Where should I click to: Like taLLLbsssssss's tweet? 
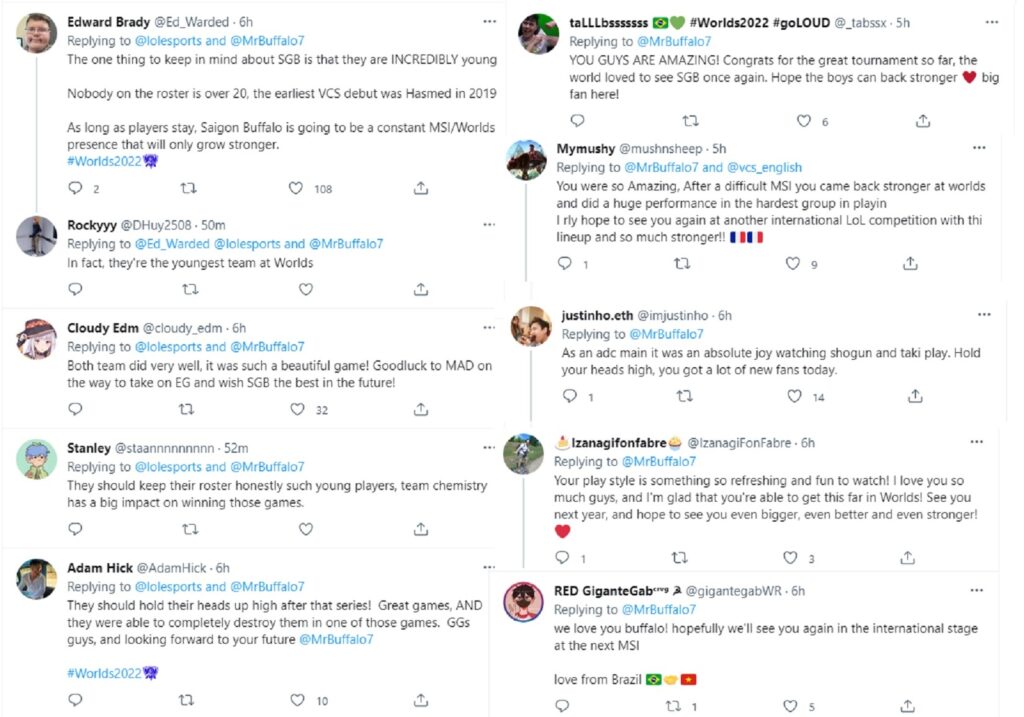tap(804, 121)
